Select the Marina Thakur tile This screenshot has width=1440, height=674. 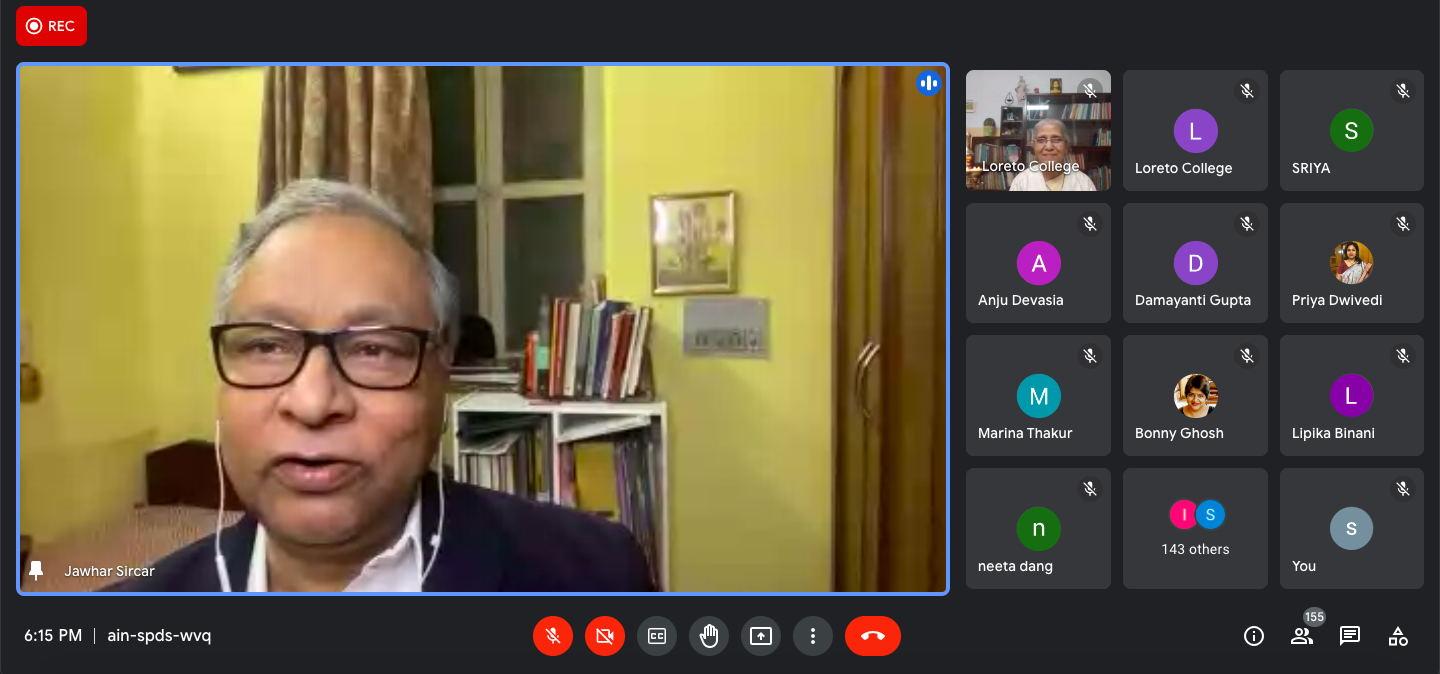pyautogui.click(x=1038, y=396)
